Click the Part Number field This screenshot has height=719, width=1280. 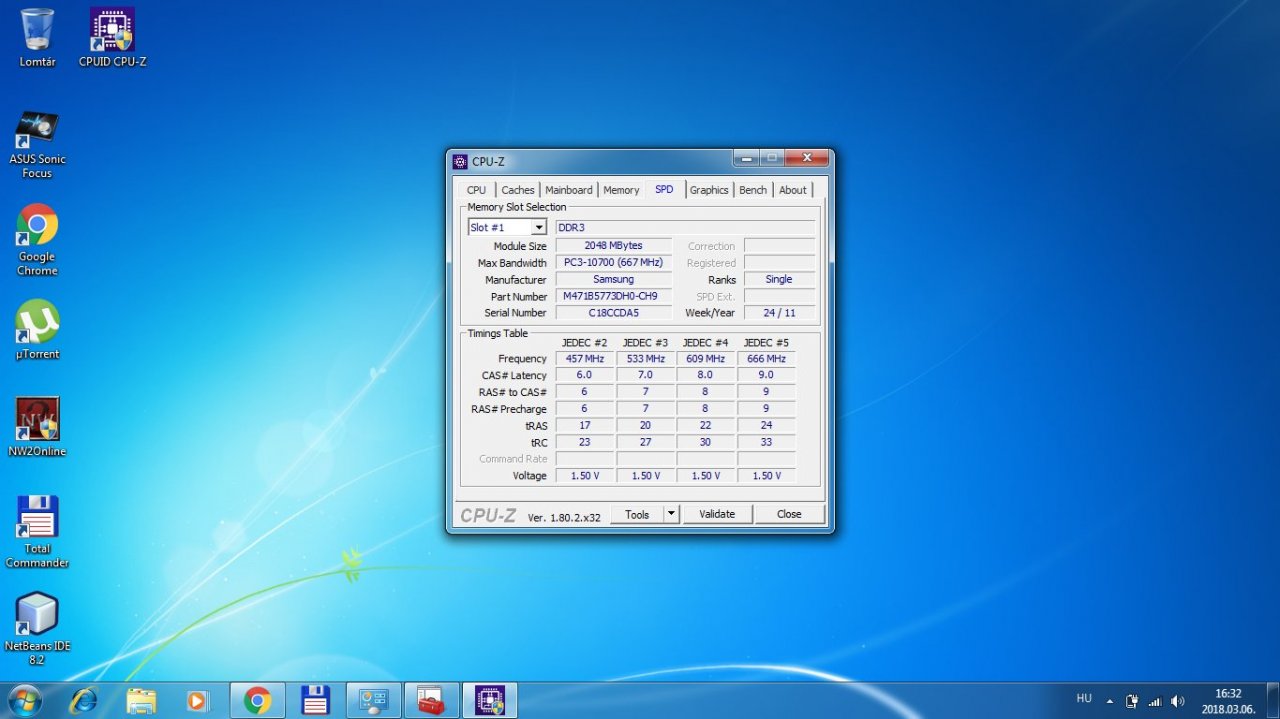click(x=612, y=296)
